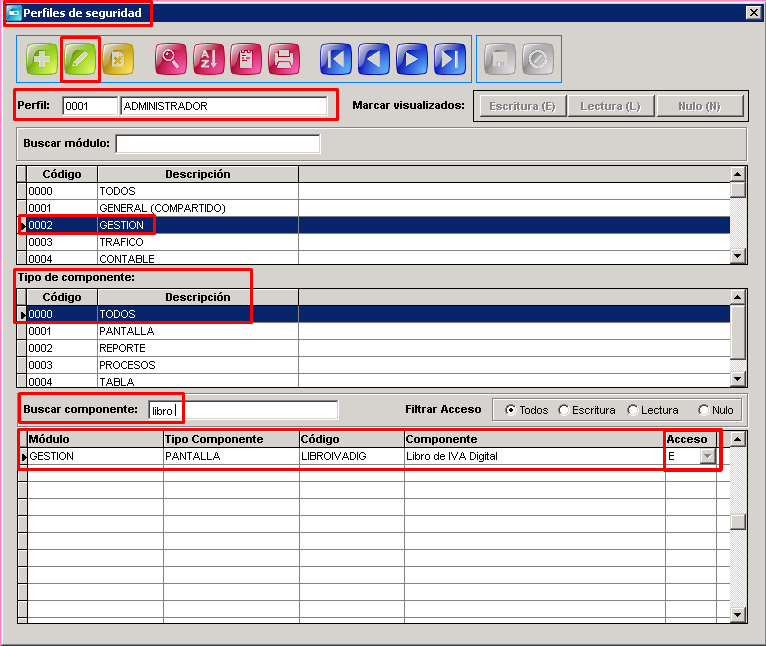Viewport: 766px width, 646px height.
Task: Go to previous record arrow
Action: [x=374, y=59]
